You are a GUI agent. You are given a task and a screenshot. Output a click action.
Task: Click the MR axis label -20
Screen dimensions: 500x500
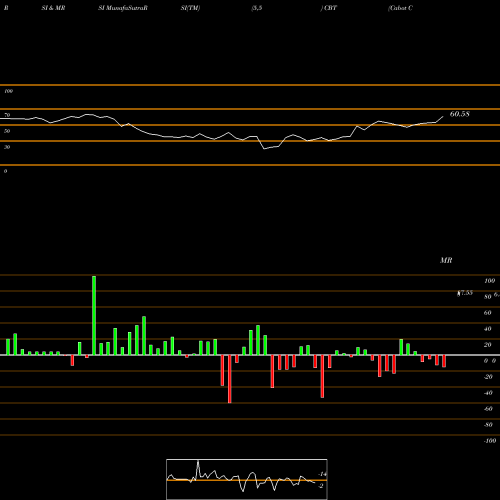coord(488,377)
